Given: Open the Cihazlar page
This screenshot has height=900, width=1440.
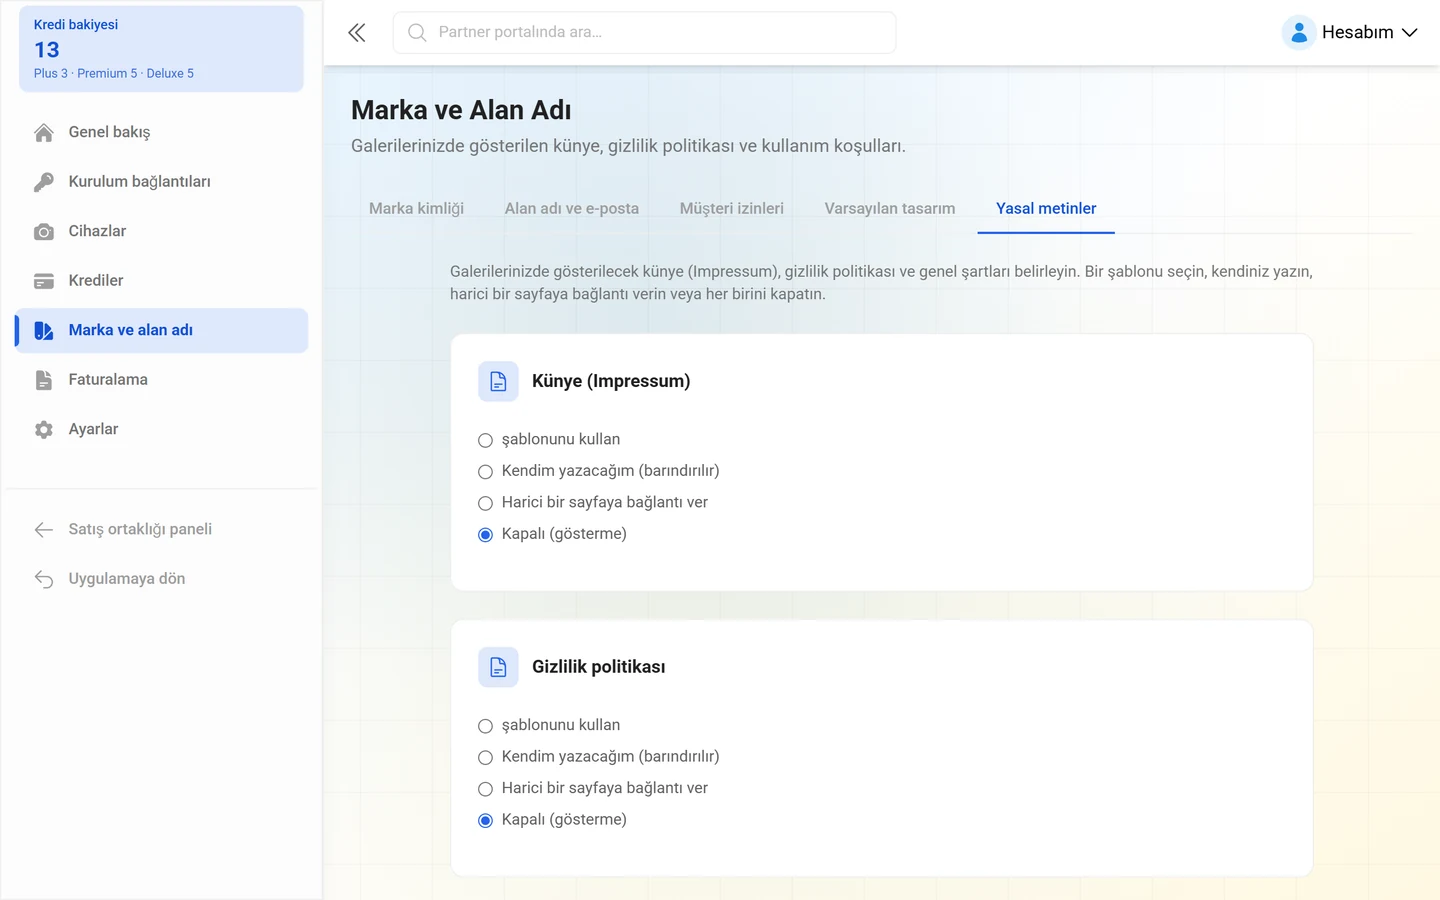Looking at the screenshot, I should coord(161,231).
